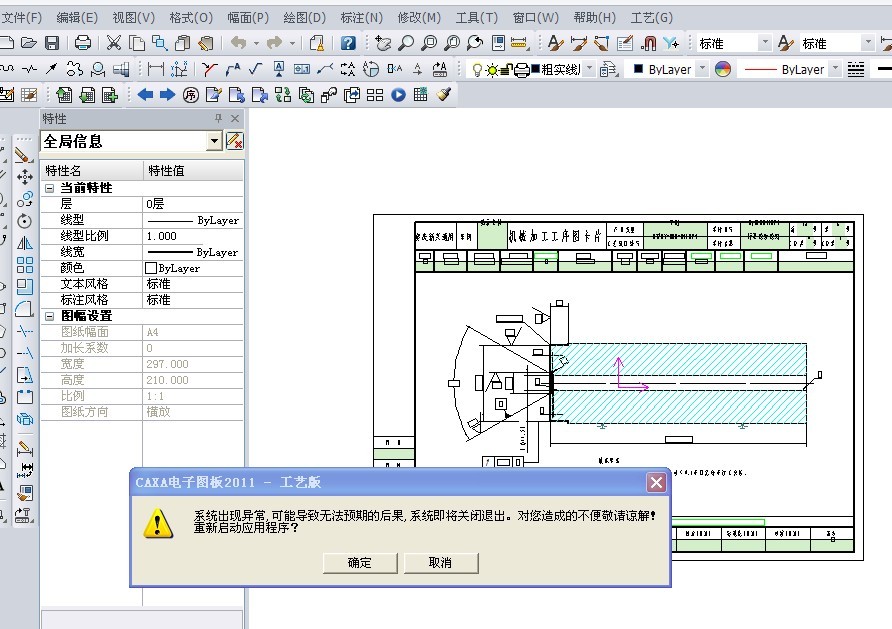Click the blue left arrow icon

[x=145, y=95]
